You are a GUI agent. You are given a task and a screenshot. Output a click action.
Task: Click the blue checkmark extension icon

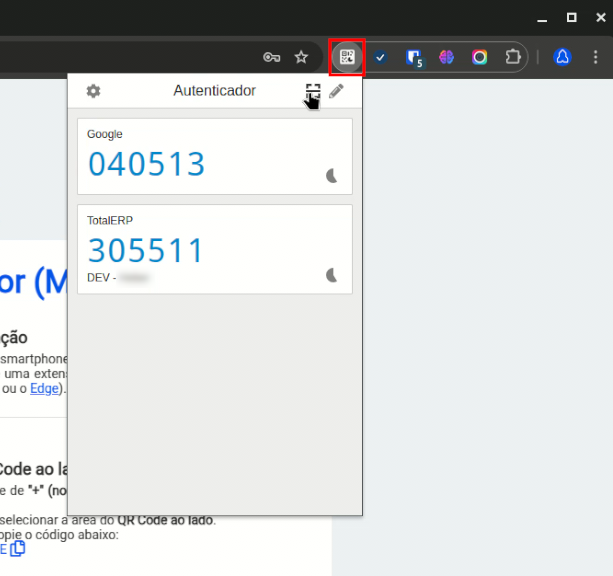[380, 57]
